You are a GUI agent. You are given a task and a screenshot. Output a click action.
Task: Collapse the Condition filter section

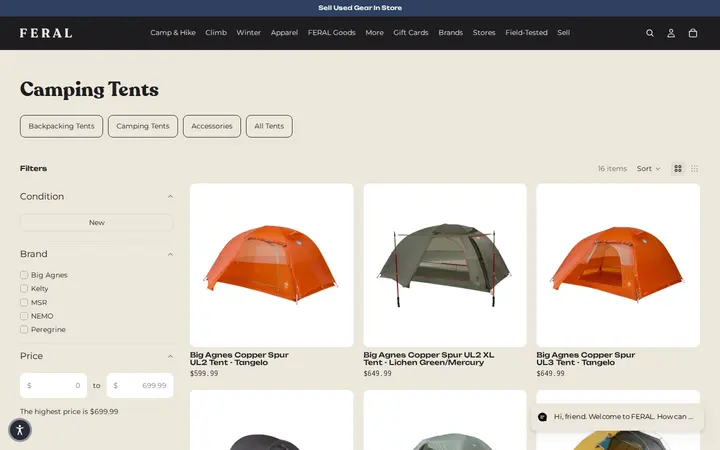pyautogui.click(x=170, y=197)
